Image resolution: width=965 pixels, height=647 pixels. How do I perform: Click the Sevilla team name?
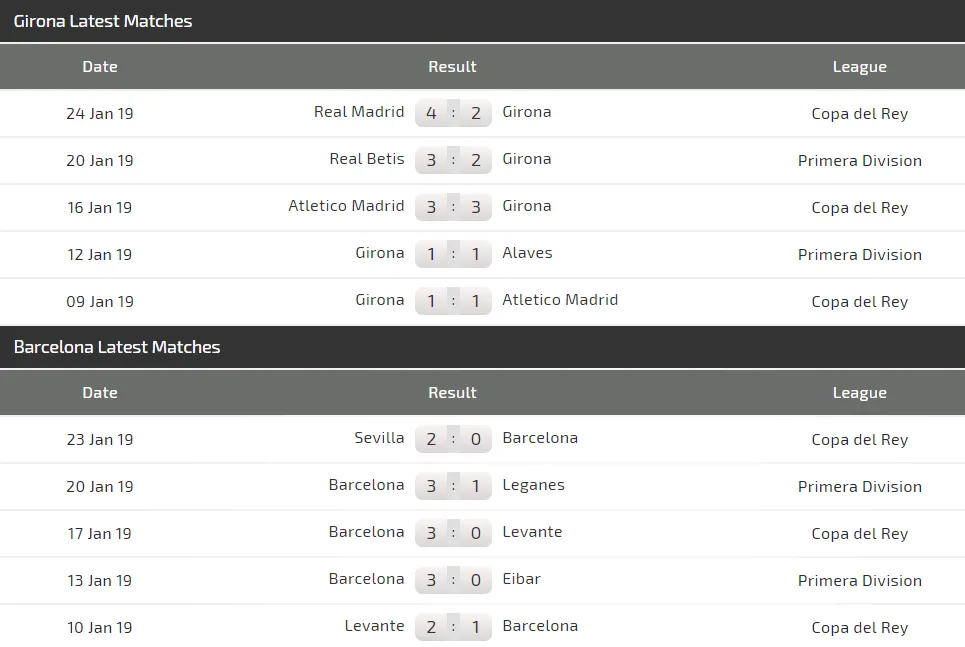point(379,438)
